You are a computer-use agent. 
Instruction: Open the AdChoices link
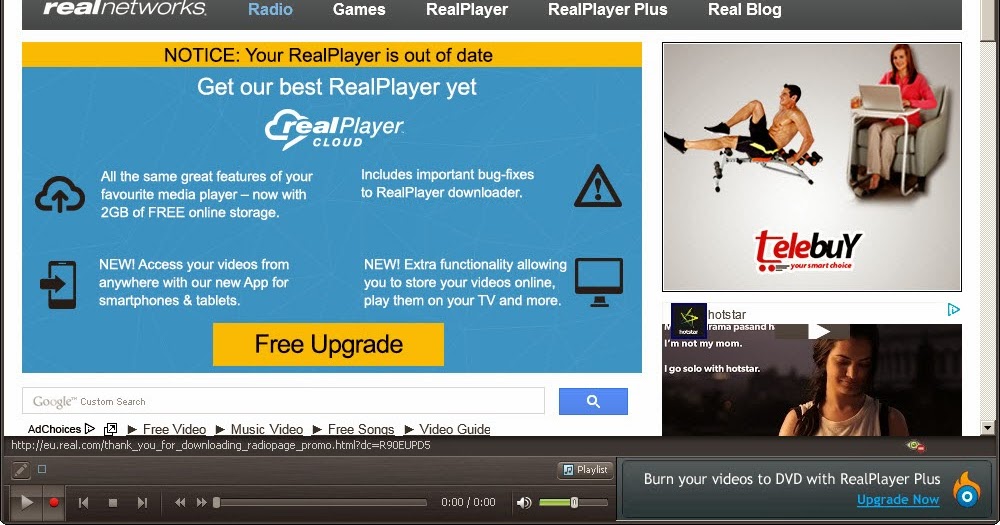pyautogui.click(x=61, y=429)
